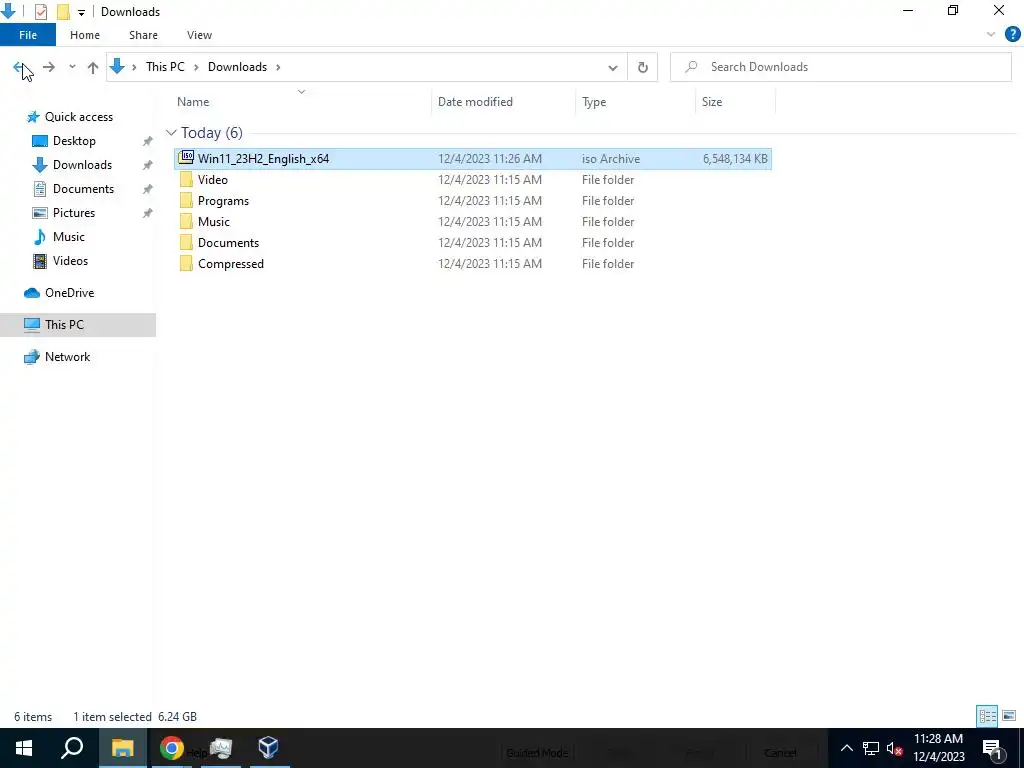Click File Explorer taskbar icon
Viewport: 1024px width, 768px height.
point(122,748)
